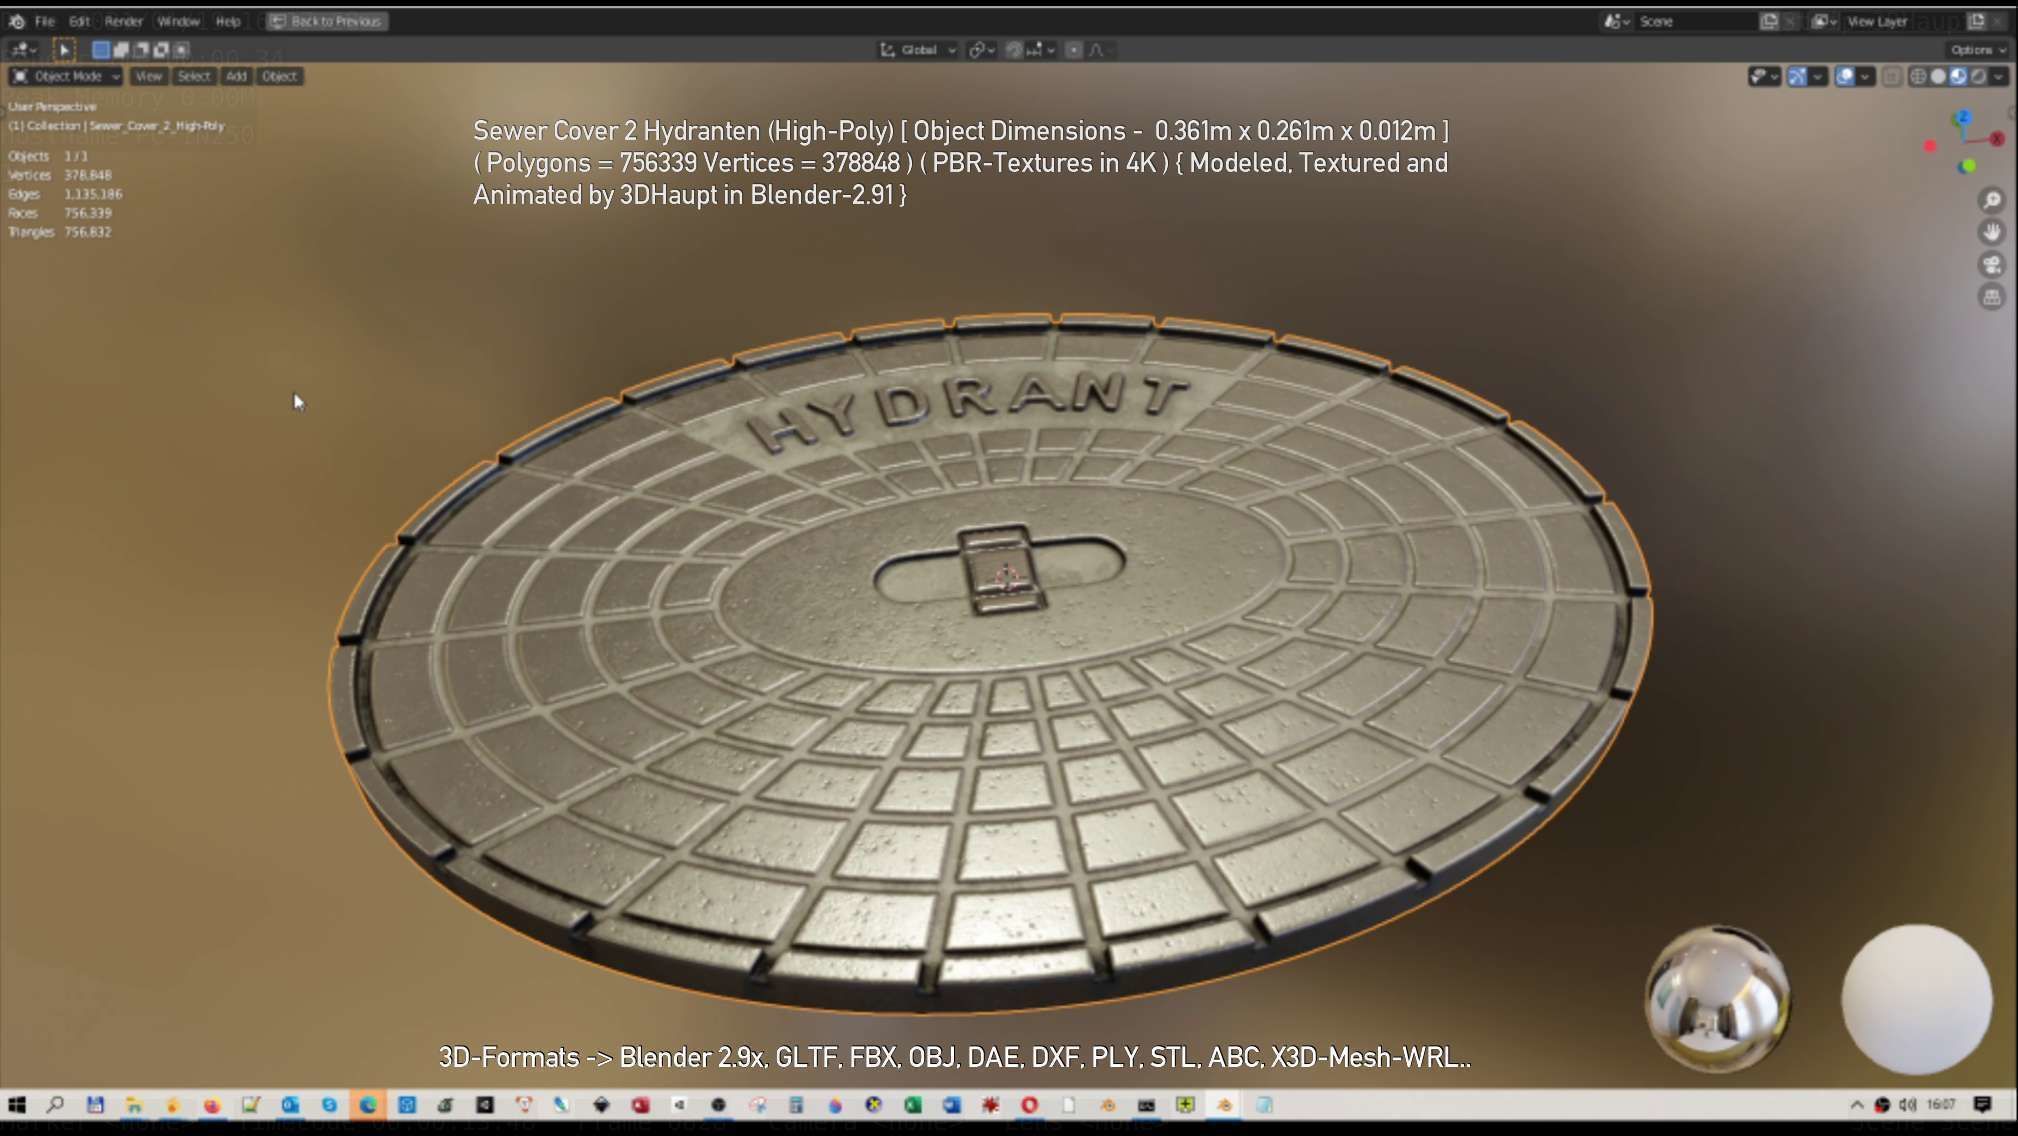Toggle X-Ray mode
2018x1136 pixels.
pyautogui.click(x=1892, y=76)
